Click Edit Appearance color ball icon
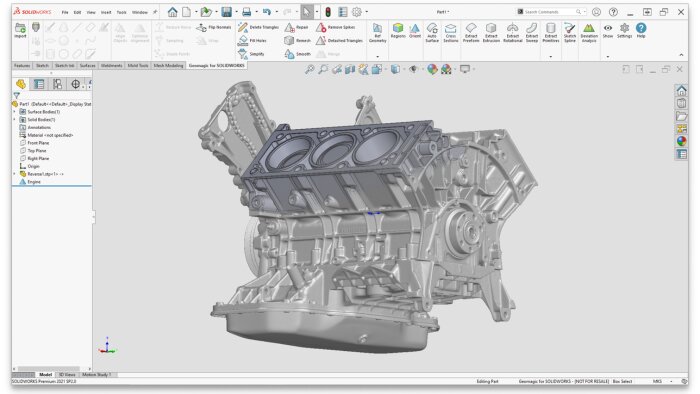The width and height of the screenshot is (700, 394). (x=432, y=69)
